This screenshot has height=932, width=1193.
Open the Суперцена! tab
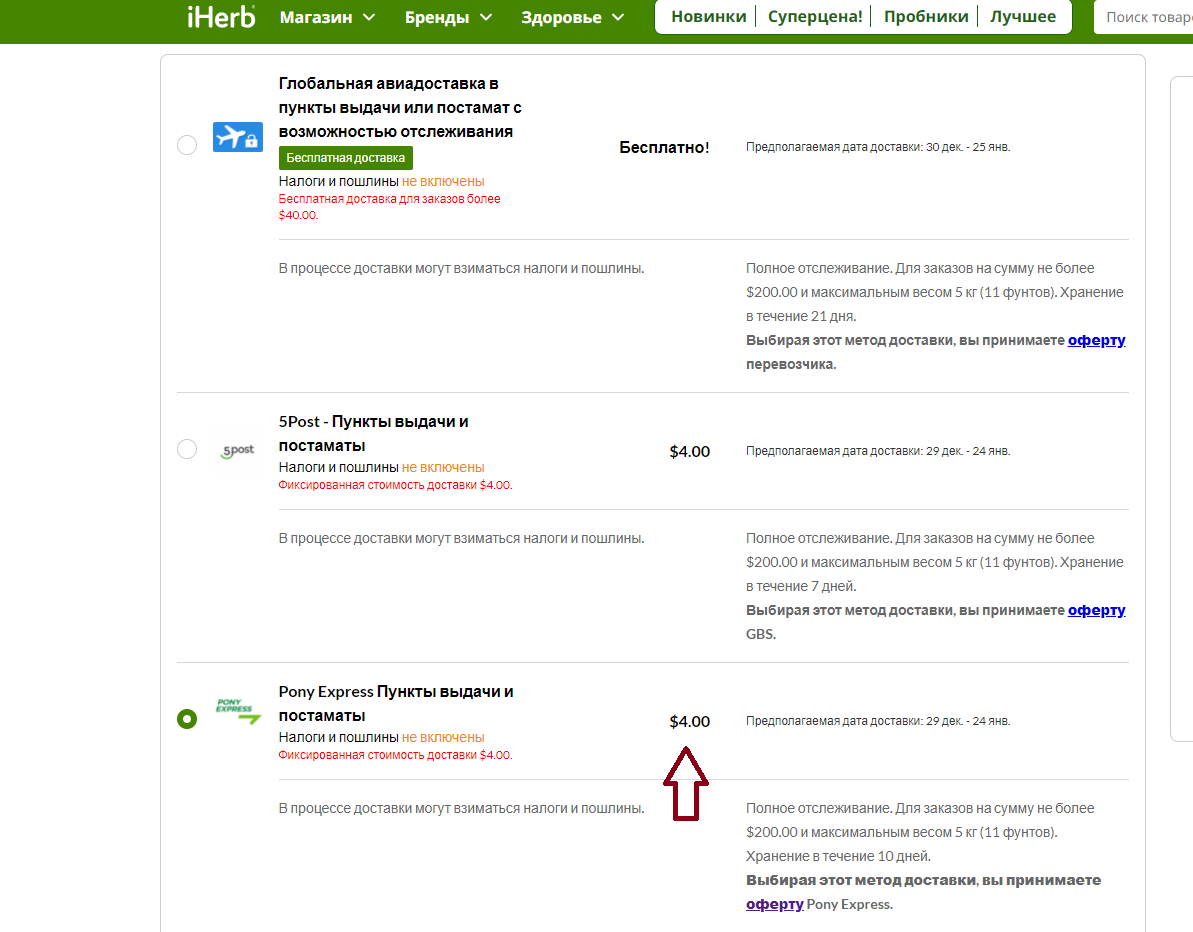pyautogui.click(x=815, y=17)
